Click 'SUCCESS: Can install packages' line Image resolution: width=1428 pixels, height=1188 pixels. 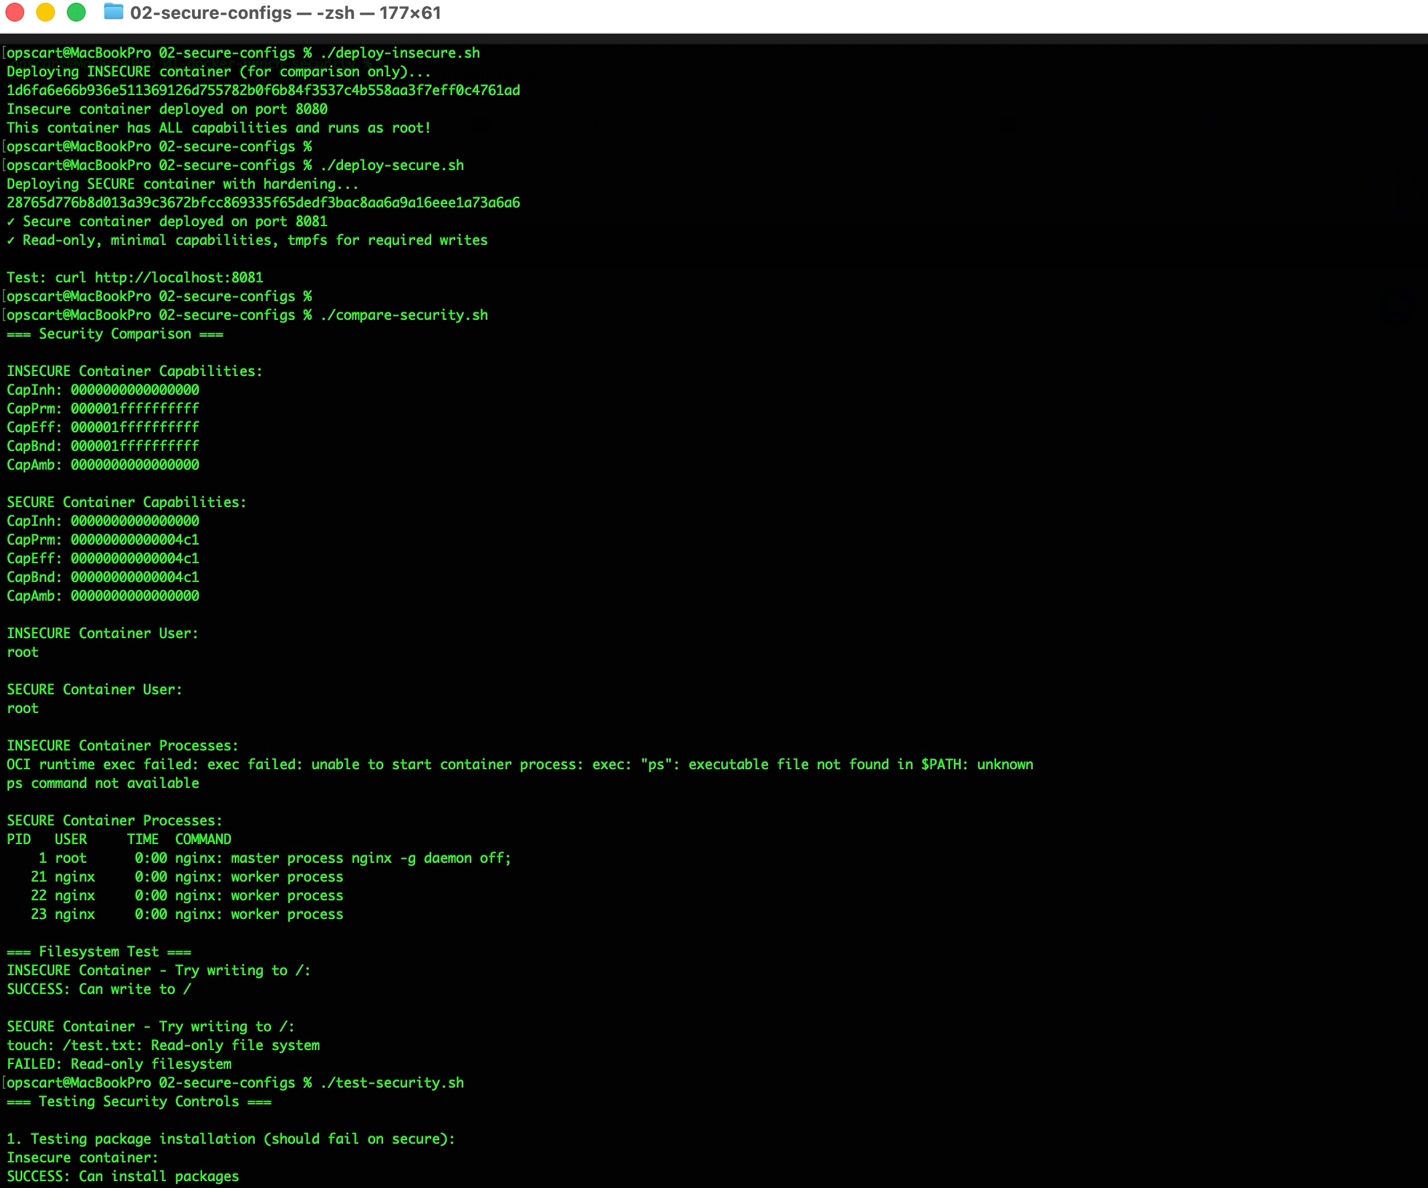click(x=123, y=1177)
